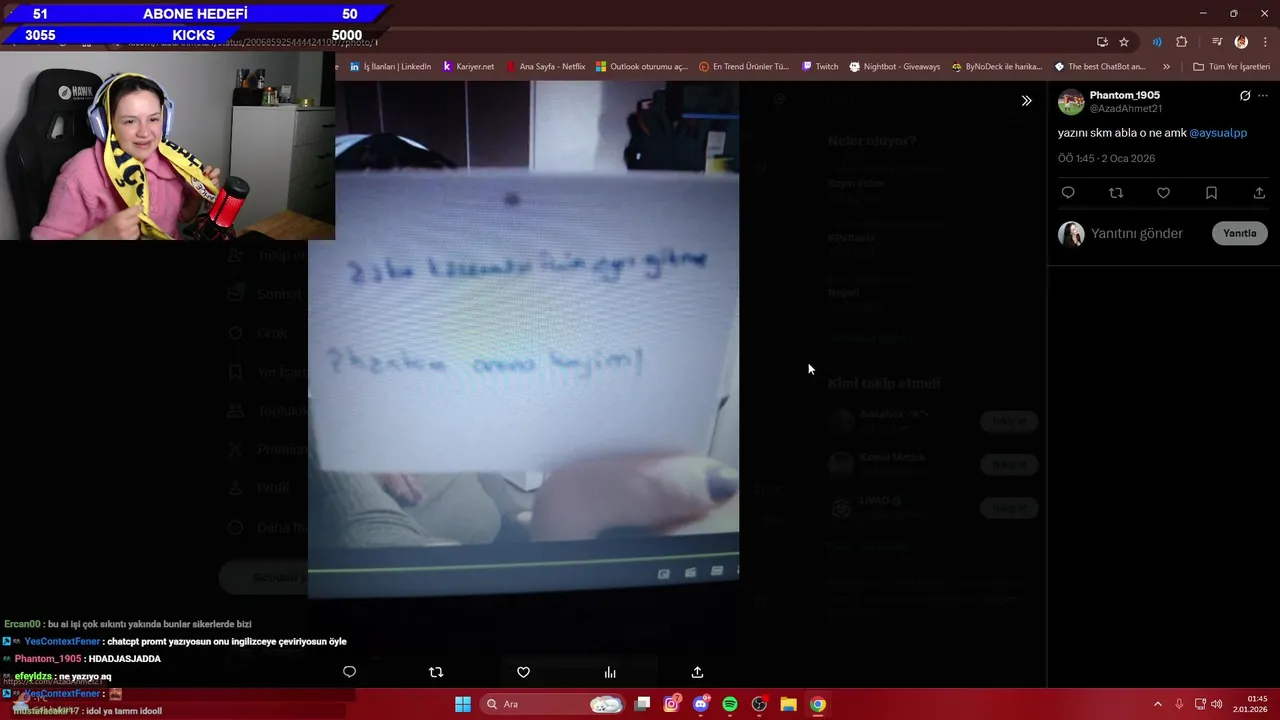Screen dimensions: 1280x720
Task: Expand the bookmarks overflow chevron
Action: point(1166,67)
